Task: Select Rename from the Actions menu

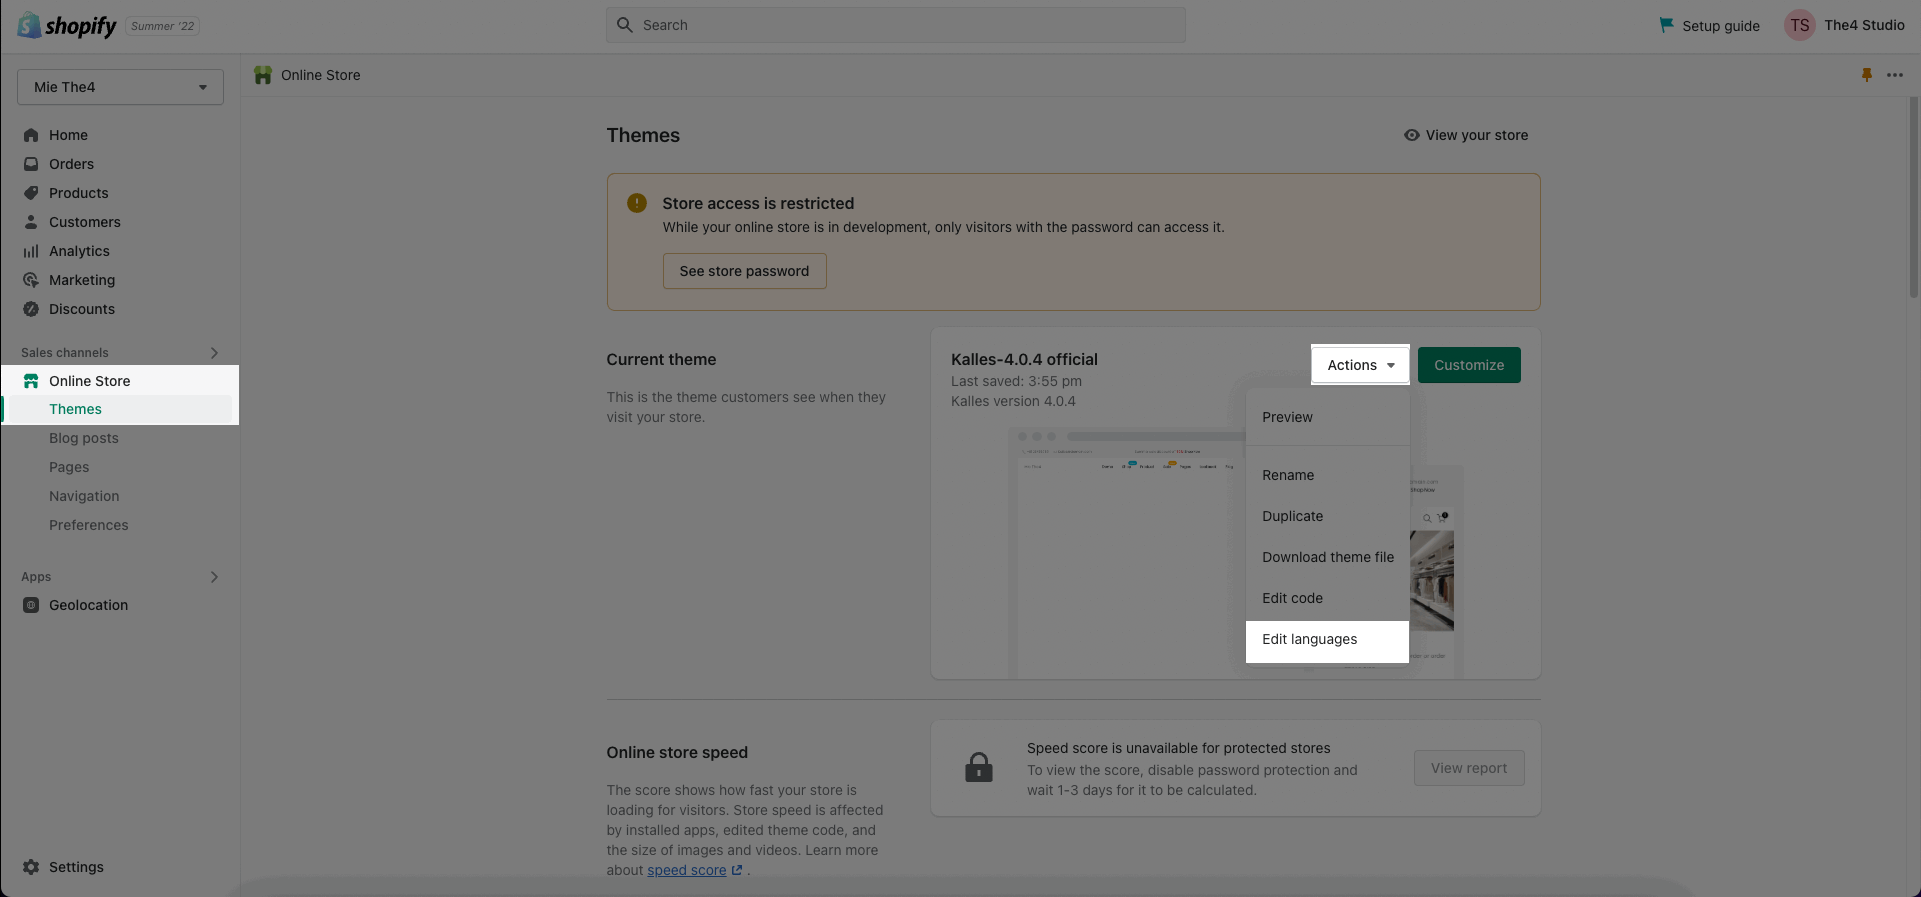Action: (x=1328, y=475)
